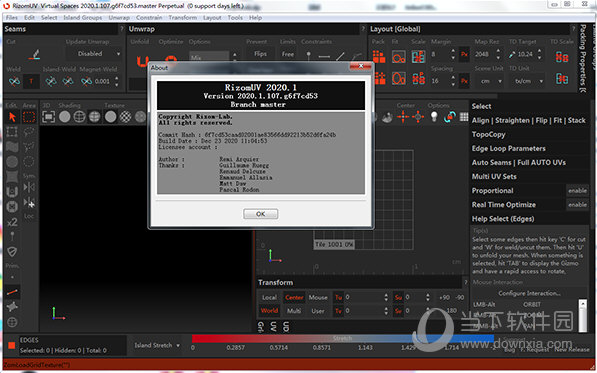Increase the Margin value with stepper
Screen dimensions: 597x373
[x=453, y=51]
